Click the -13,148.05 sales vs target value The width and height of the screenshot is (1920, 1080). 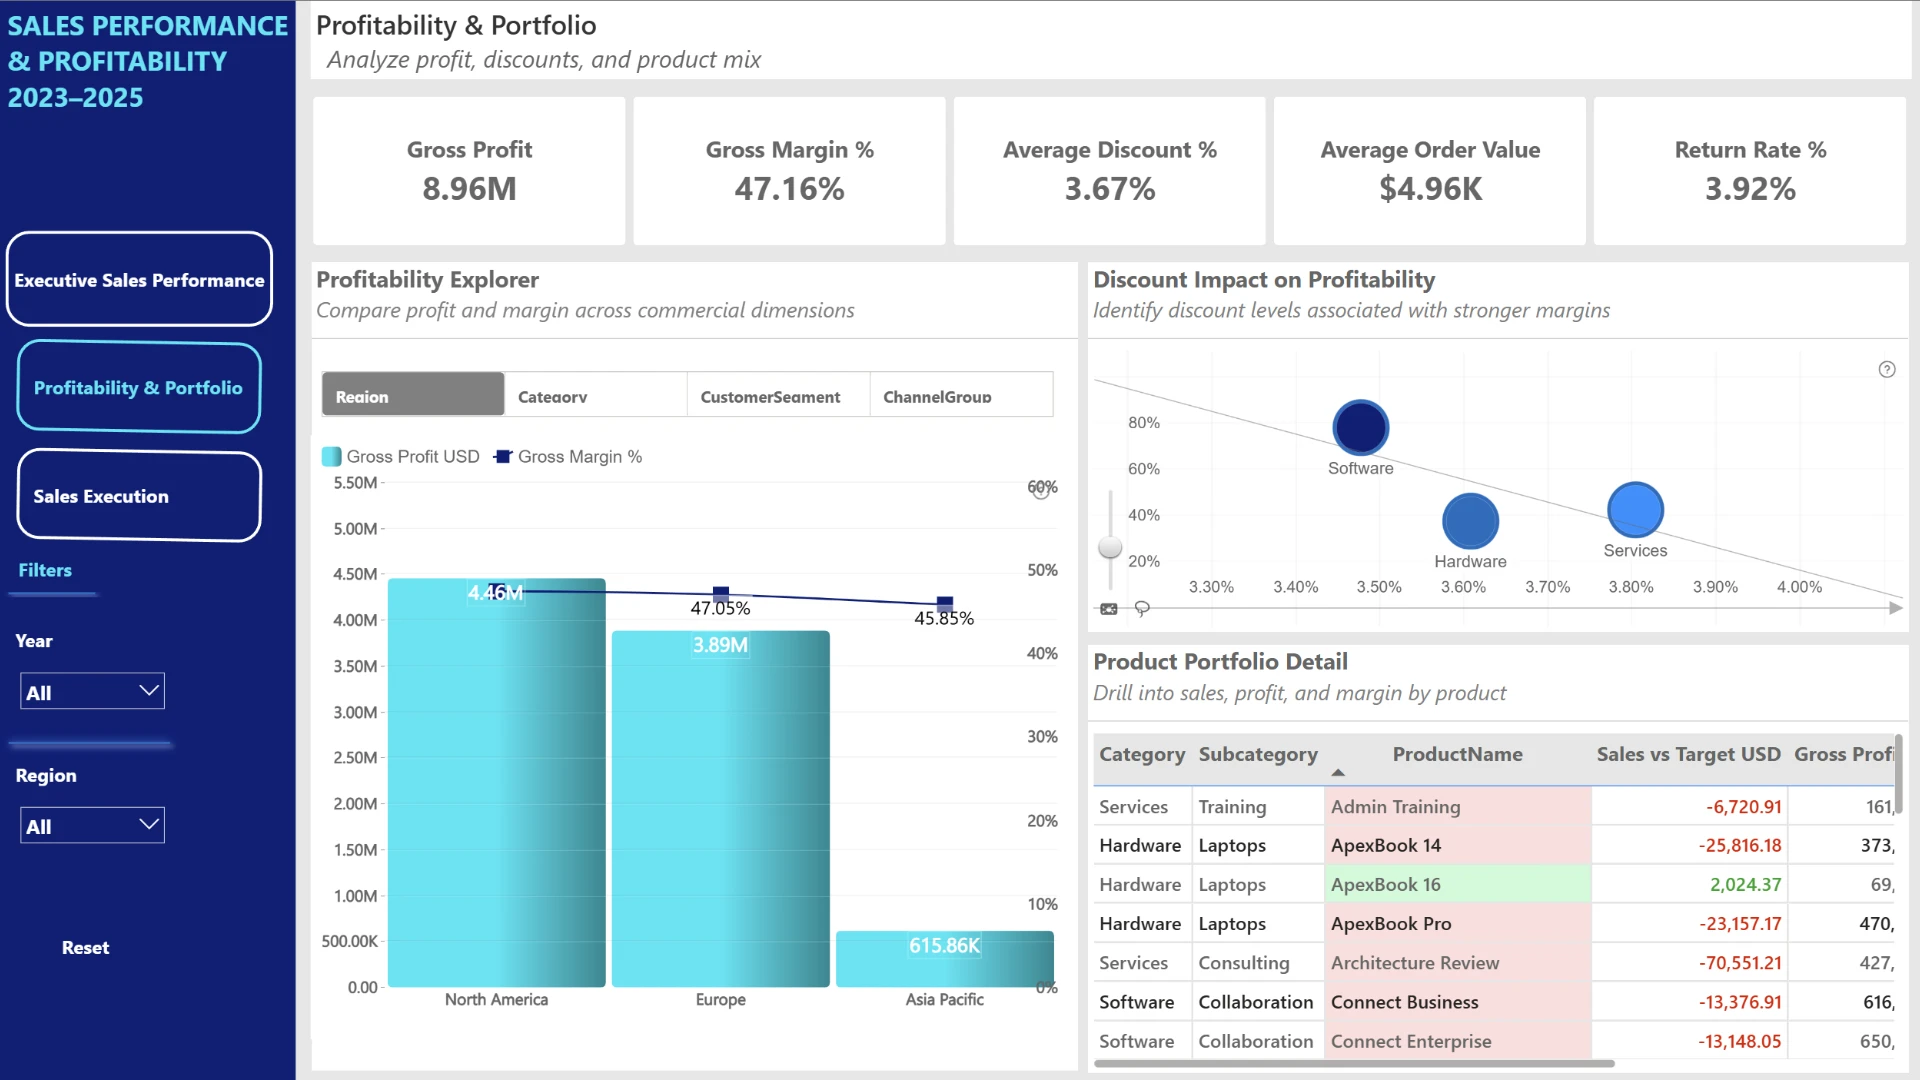click(x=1740, y=1041)
